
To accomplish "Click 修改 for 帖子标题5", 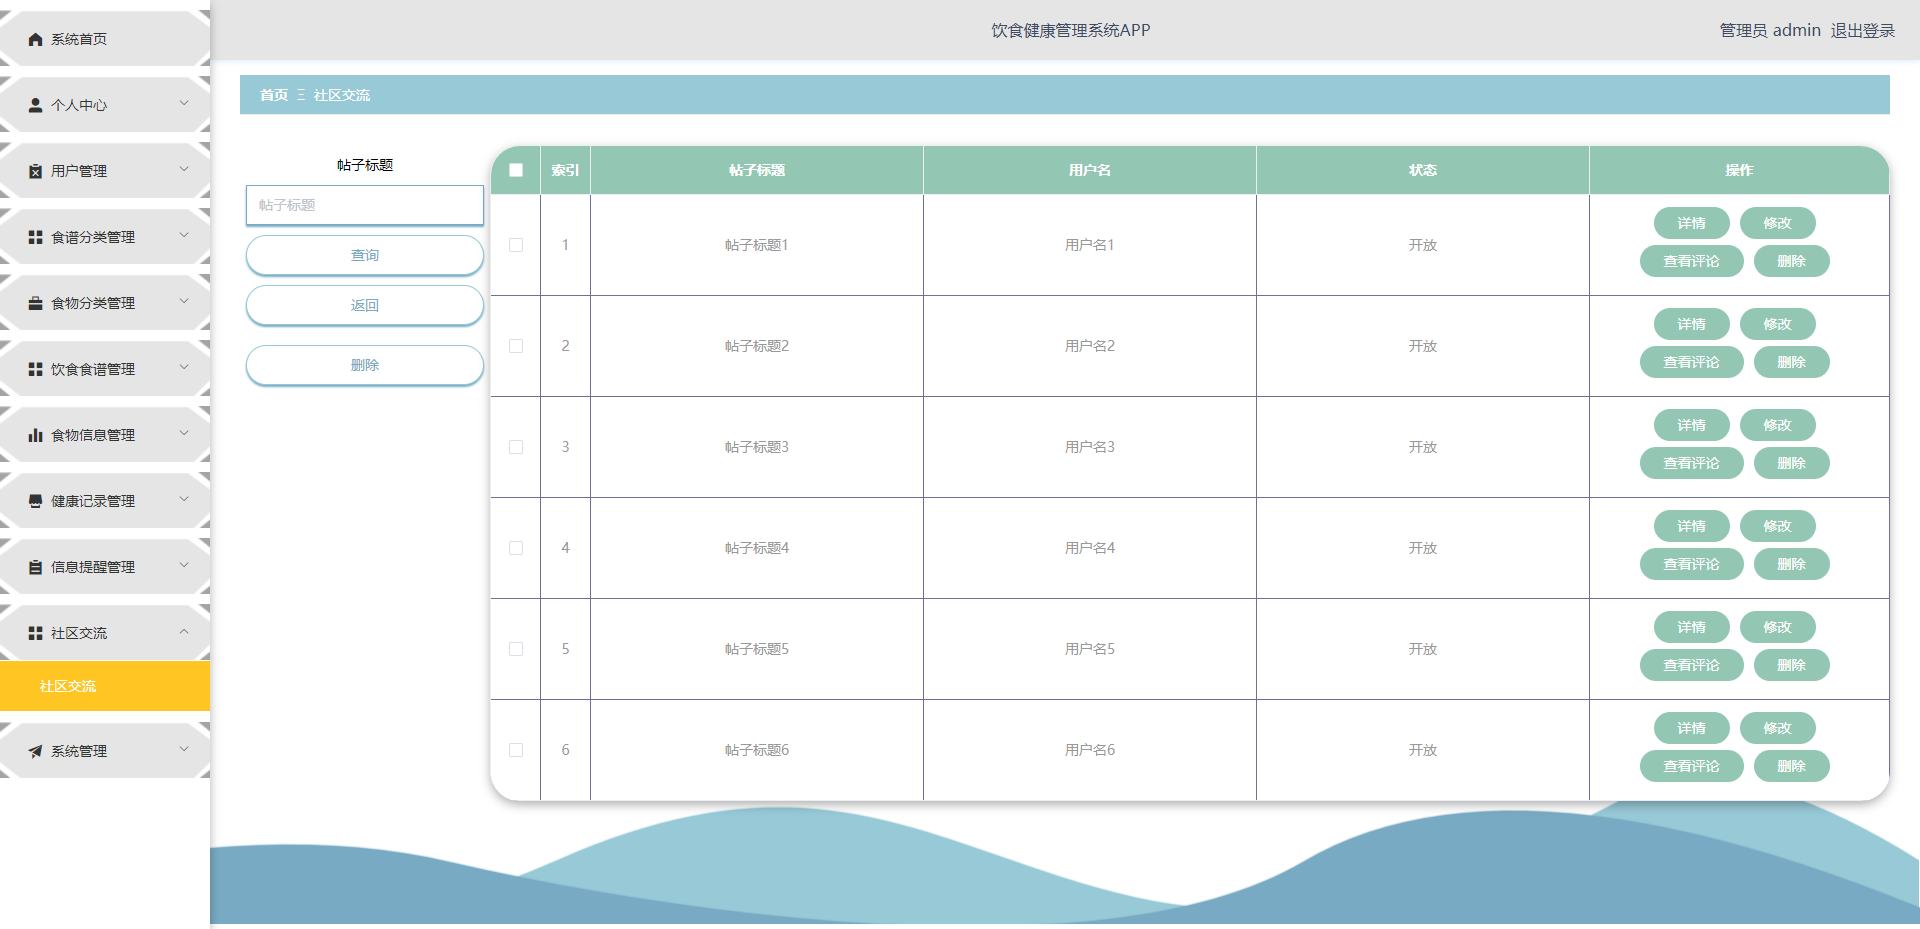I will click(x=1777, y=627).
